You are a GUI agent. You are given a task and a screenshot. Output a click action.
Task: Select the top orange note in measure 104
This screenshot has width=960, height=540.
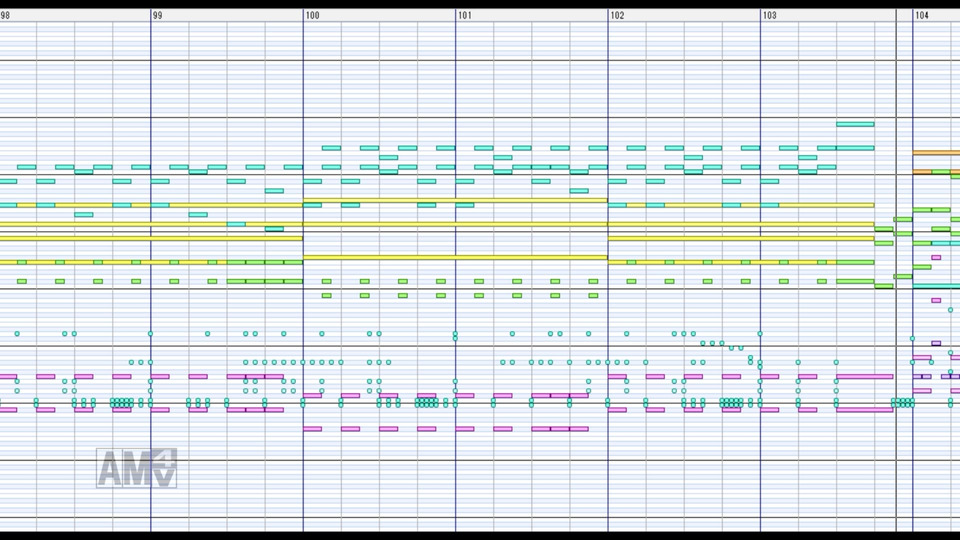[x=937, y=152]
